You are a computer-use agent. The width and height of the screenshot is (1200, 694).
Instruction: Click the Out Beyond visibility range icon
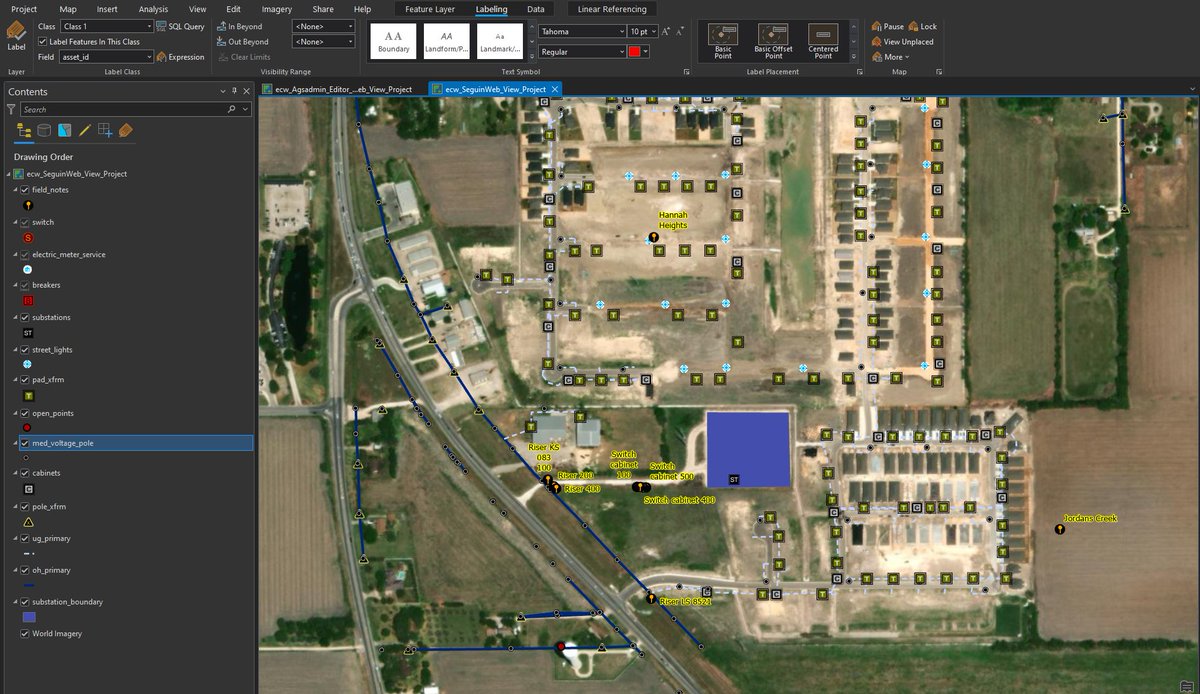pyautogui.click(x=221, y=42)
